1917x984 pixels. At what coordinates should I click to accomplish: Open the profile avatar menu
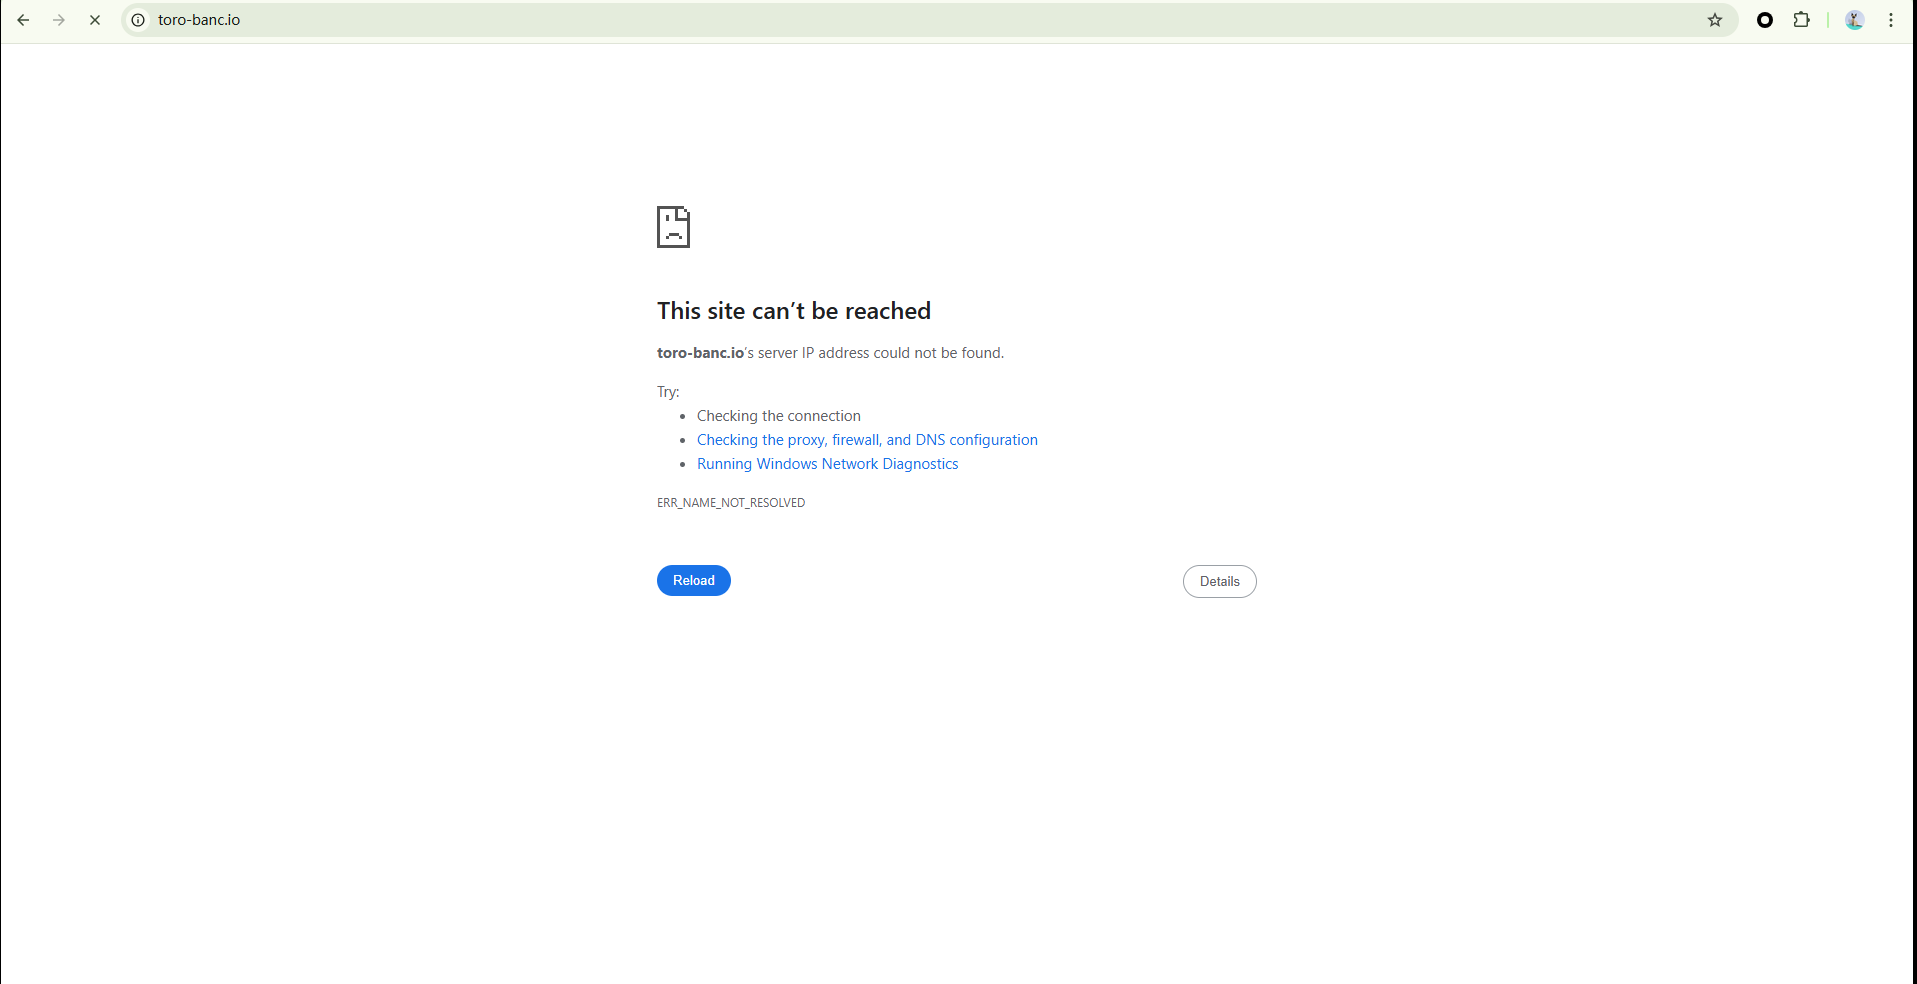point(1855,20)
